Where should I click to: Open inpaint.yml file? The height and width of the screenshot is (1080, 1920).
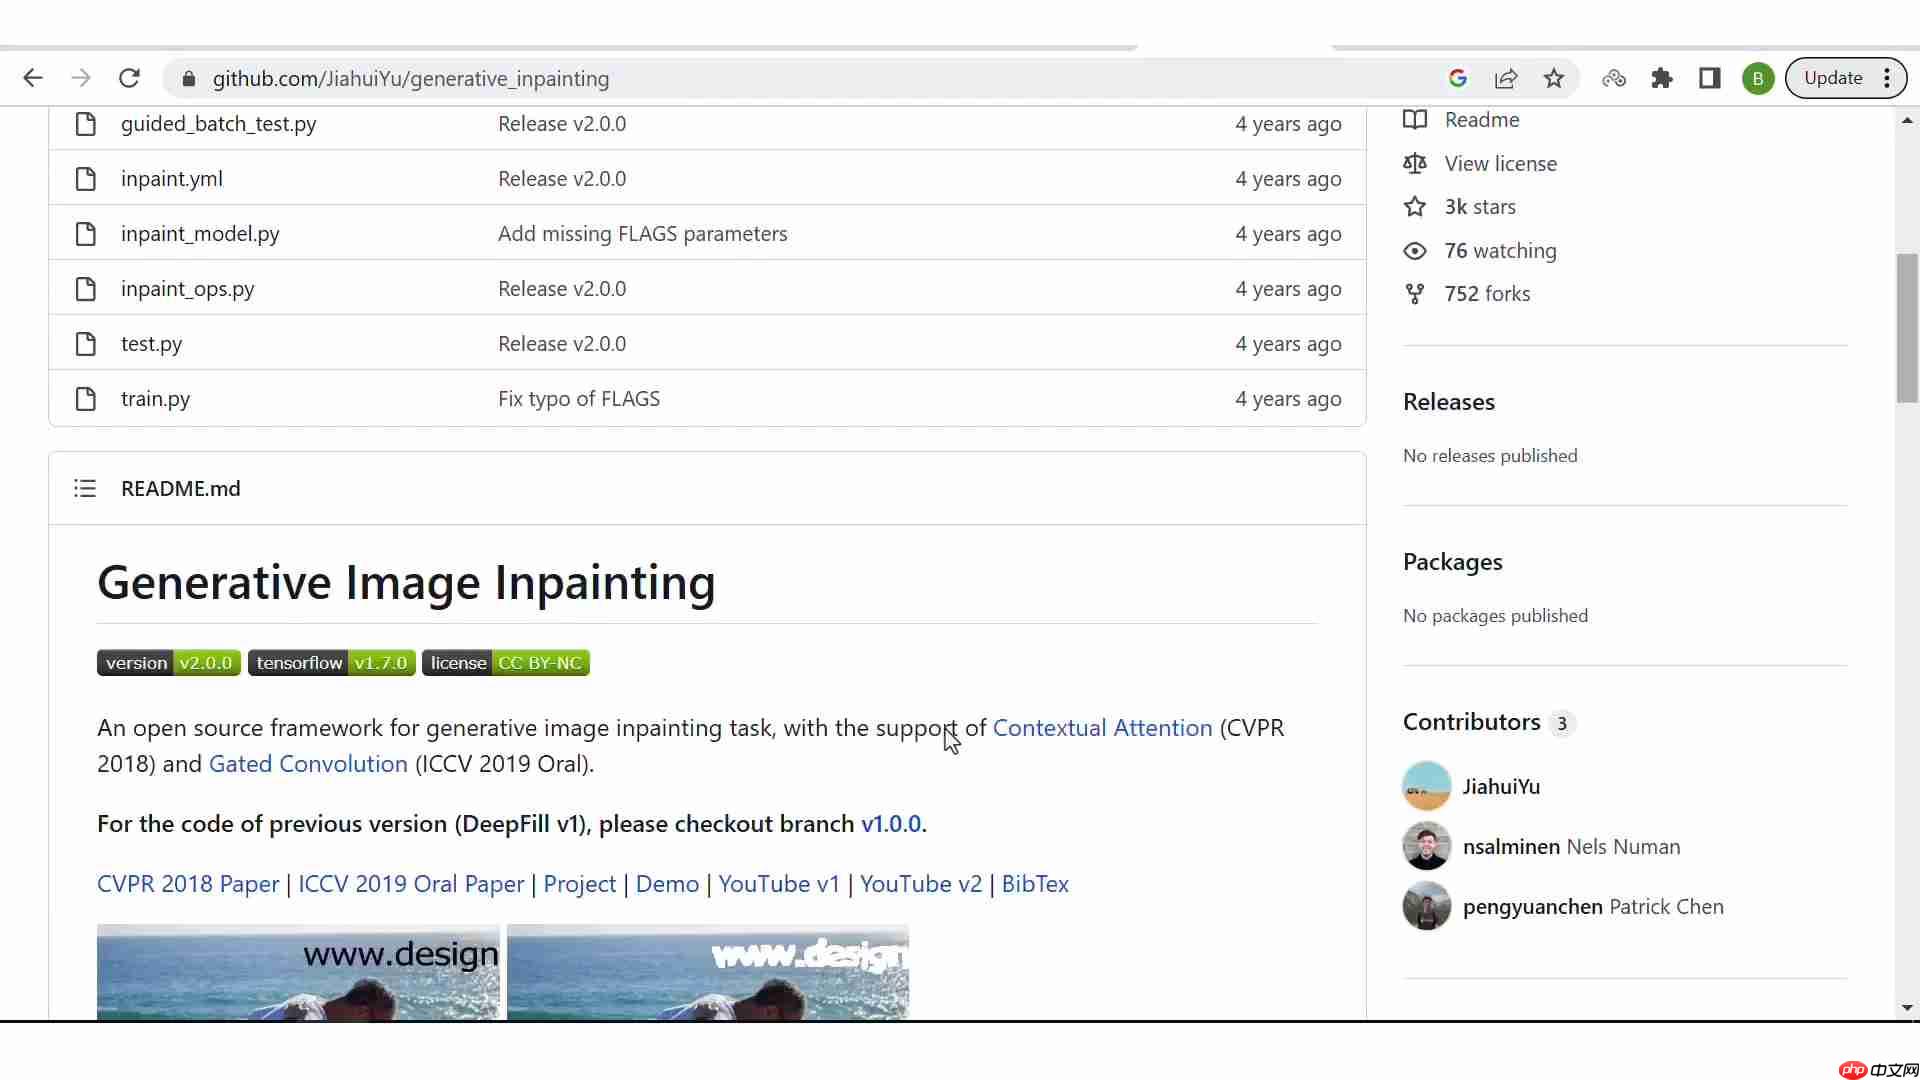click(172, 179)
